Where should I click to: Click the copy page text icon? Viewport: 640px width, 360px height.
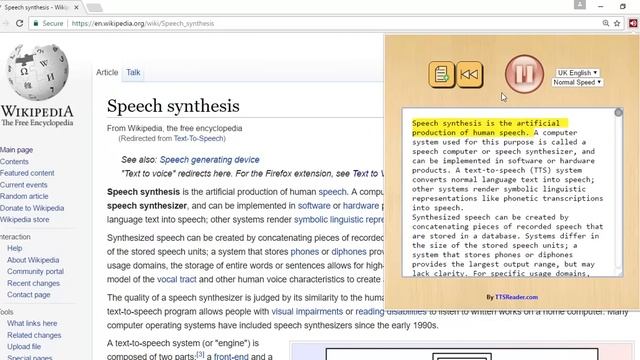click(441, 75)
